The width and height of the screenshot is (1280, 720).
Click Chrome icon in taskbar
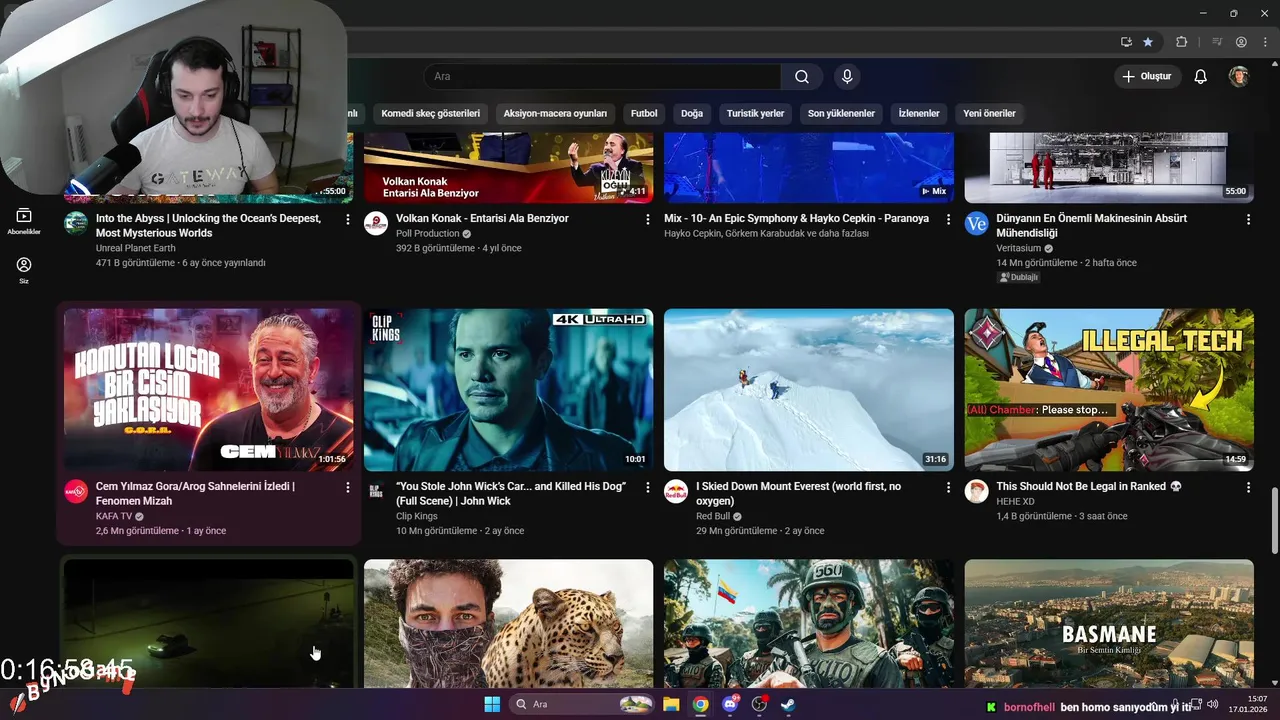[x=700, y=704]
